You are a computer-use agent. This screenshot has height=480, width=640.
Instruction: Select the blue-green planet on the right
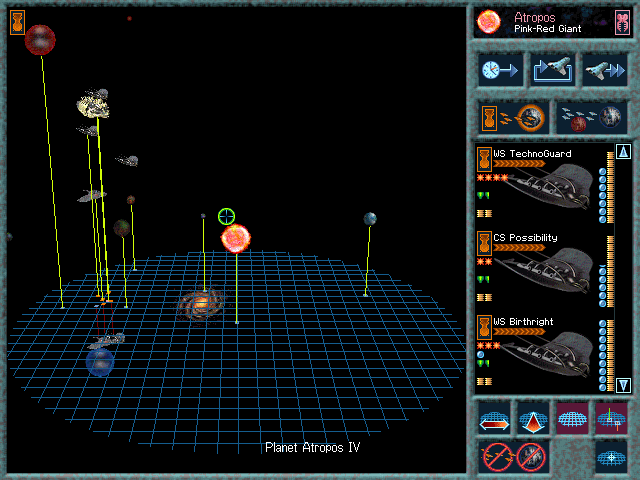[x=370, y=219]
